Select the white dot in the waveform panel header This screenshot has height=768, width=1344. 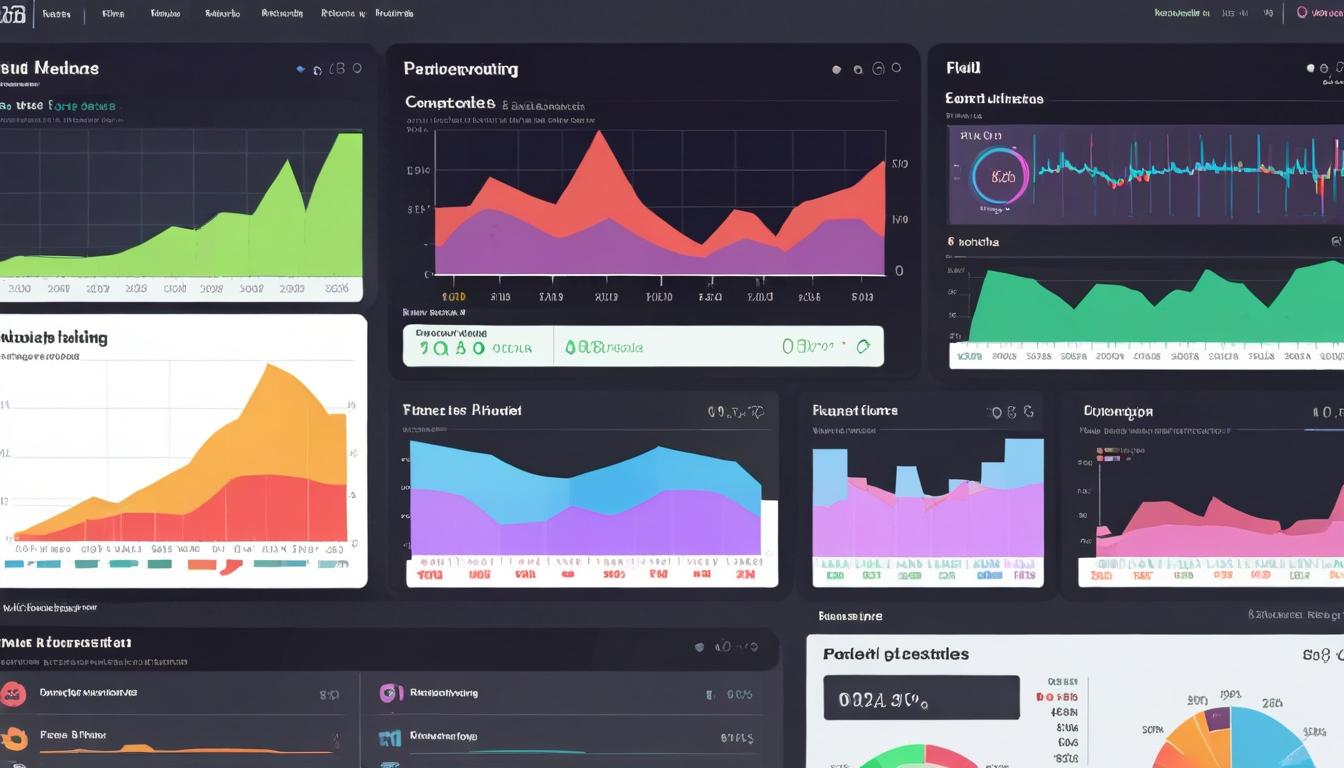point(1311,68)
